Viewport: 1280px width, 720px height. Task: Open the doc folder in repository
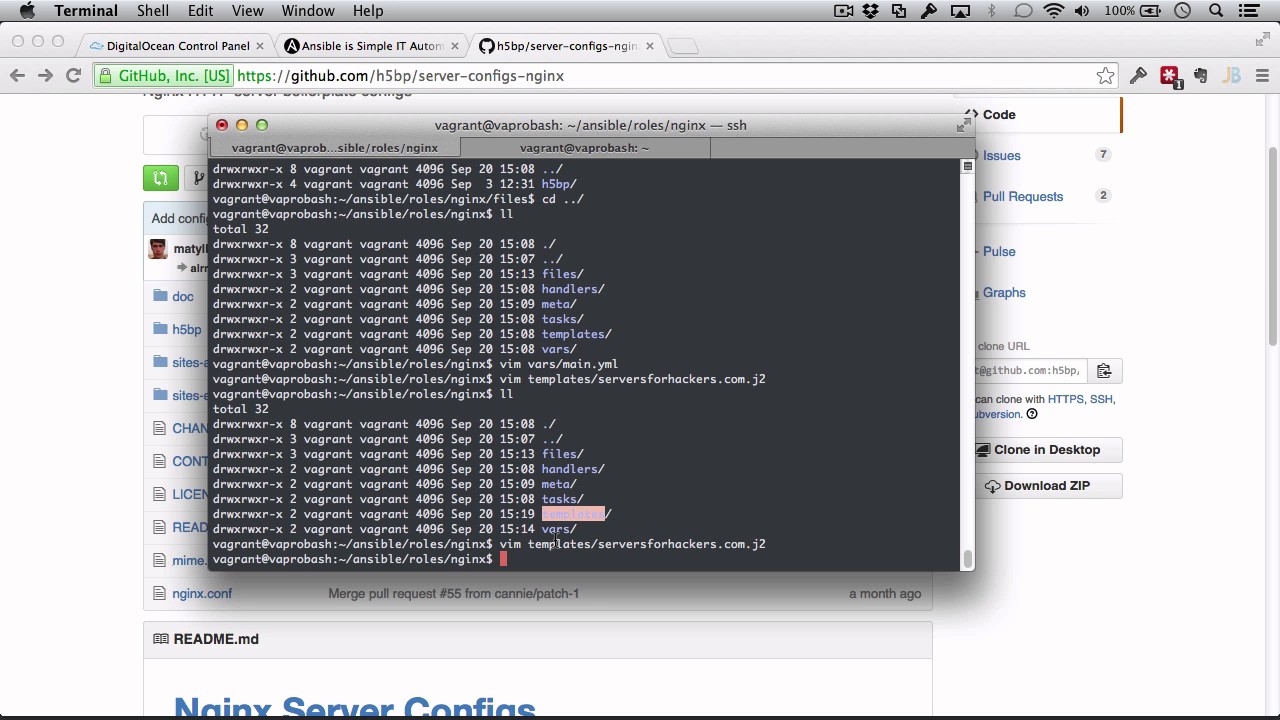pyautogui.click(x=183, y=296)
